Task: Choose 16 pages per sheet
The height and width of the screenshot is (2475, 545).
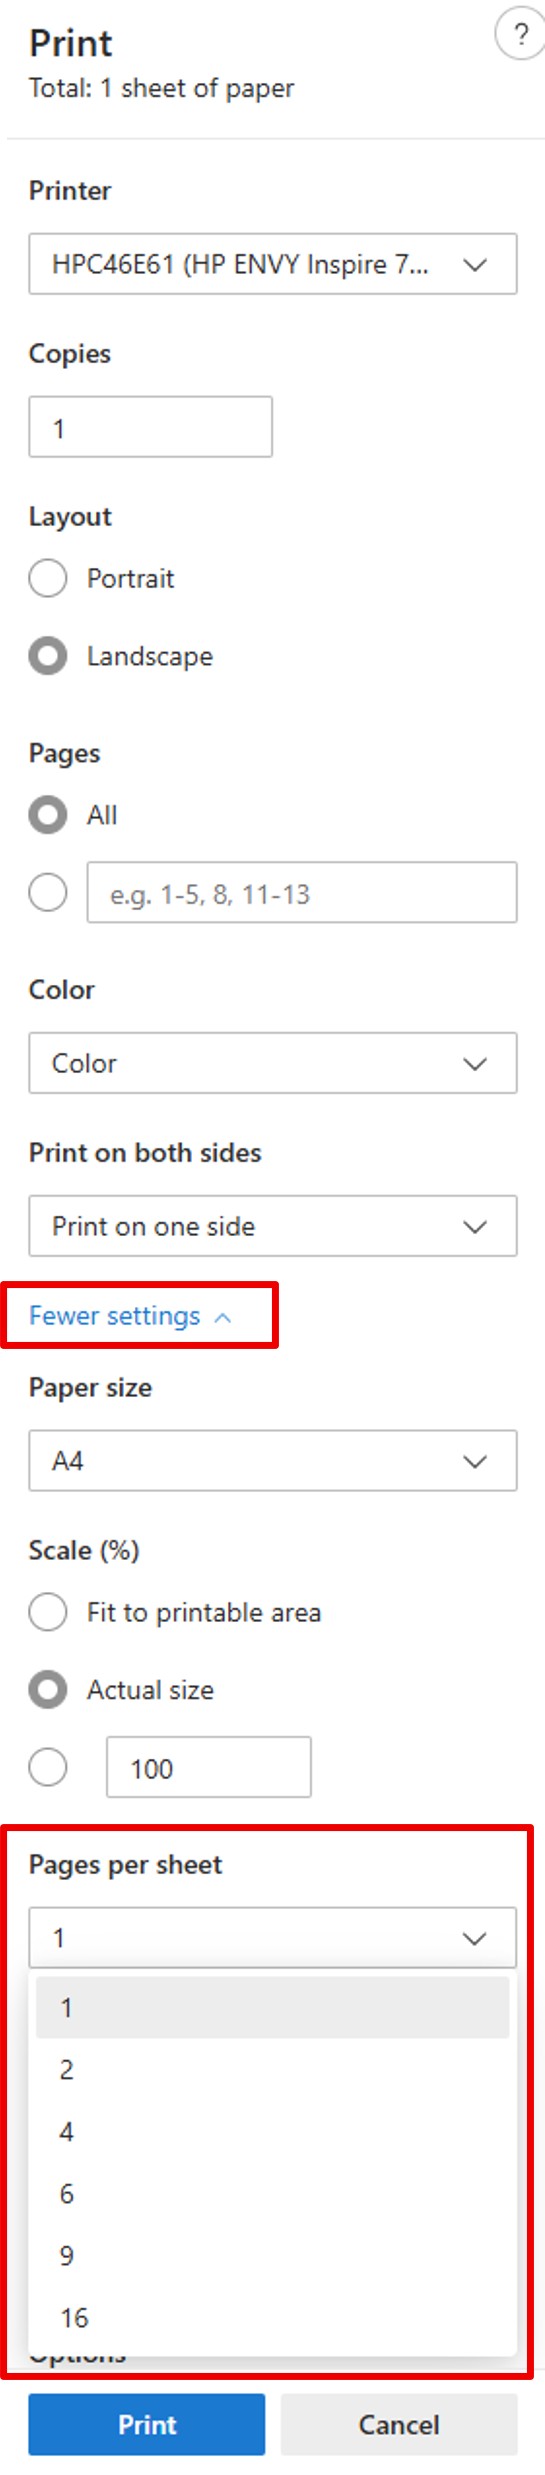Action: [x=273, y=2318]
